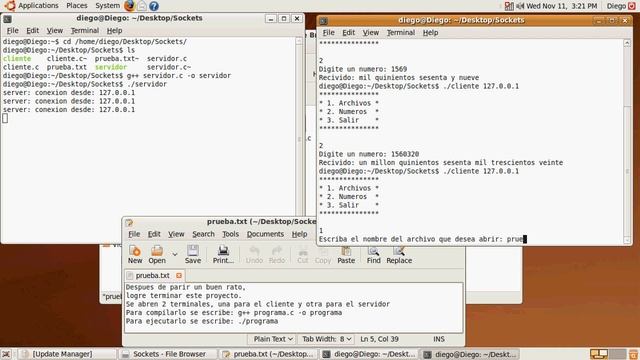
Task: Click the Trash icon in bottom panel
Action: 633,354
